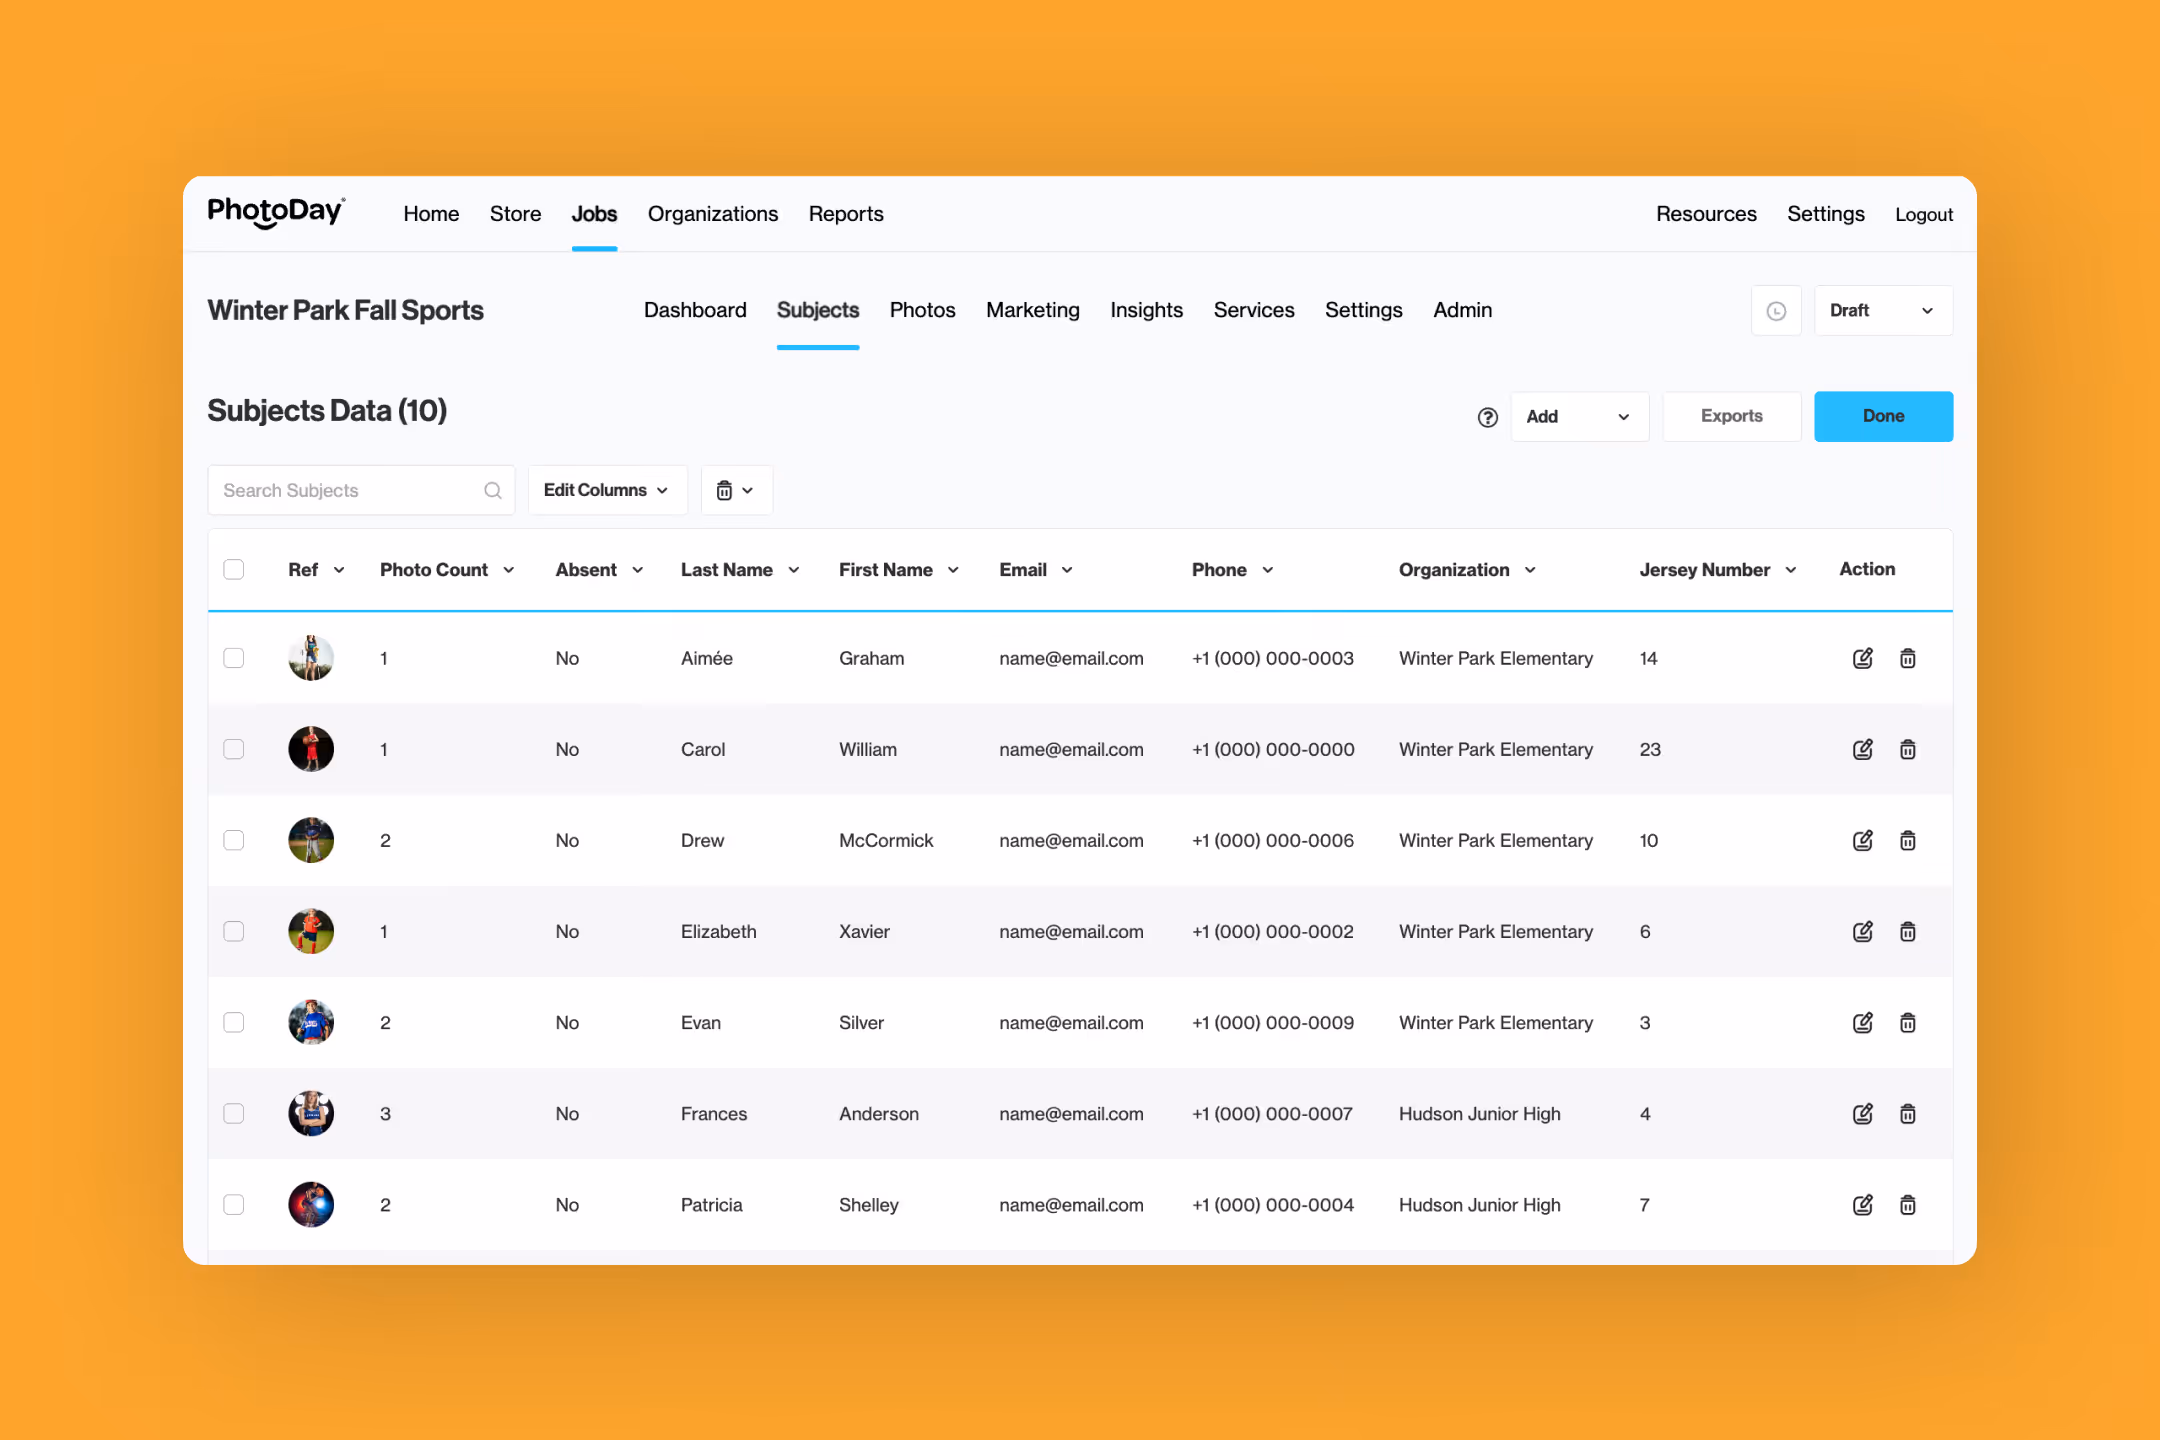Image resolution: width=2160 pixels, height=1440 pixels.
Task: Open Organizations in the top navigation
Action: 712,214
